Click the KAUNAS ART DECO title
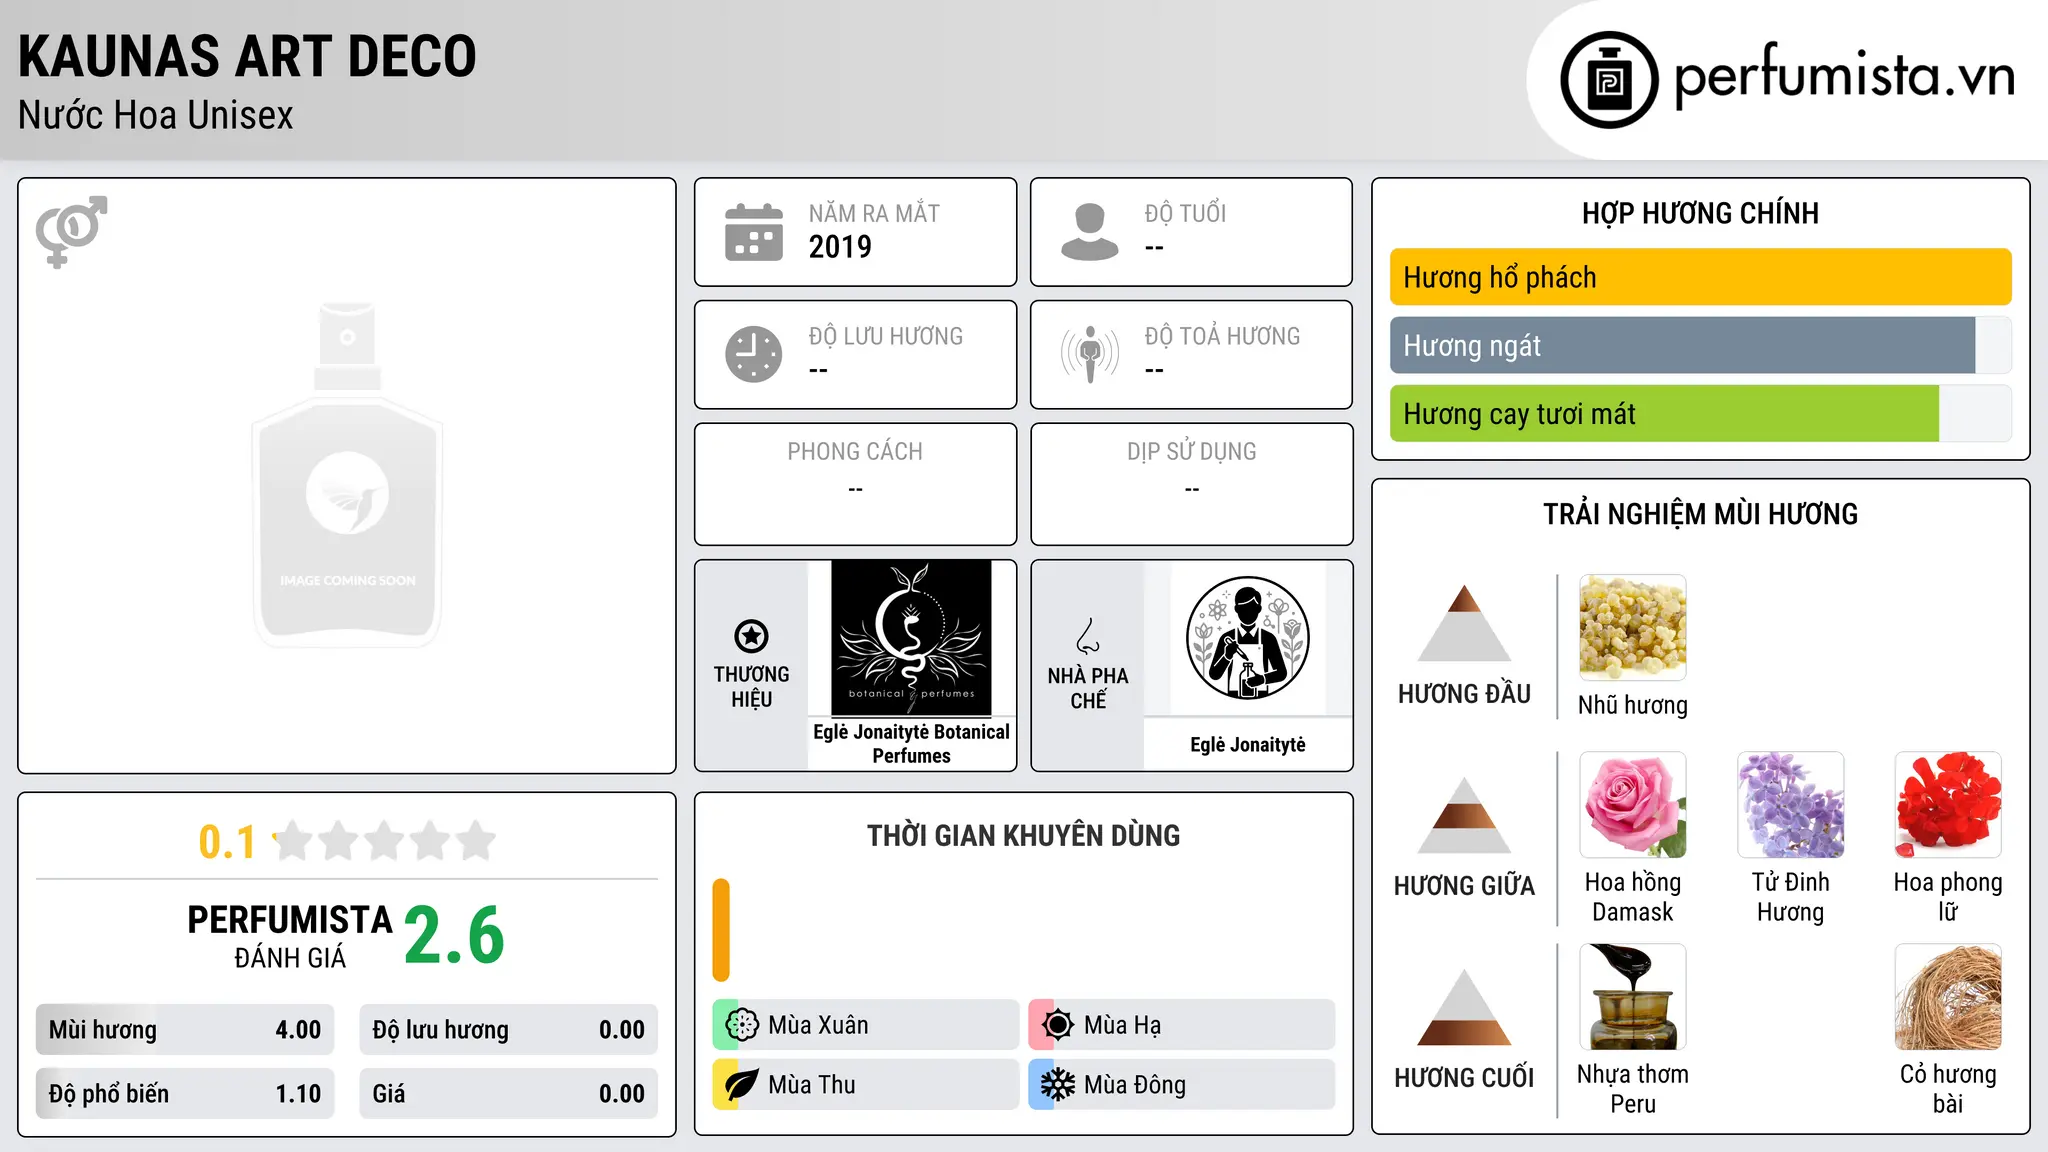Screen dimensions: 2048x1152 click(x=247, y=56)
